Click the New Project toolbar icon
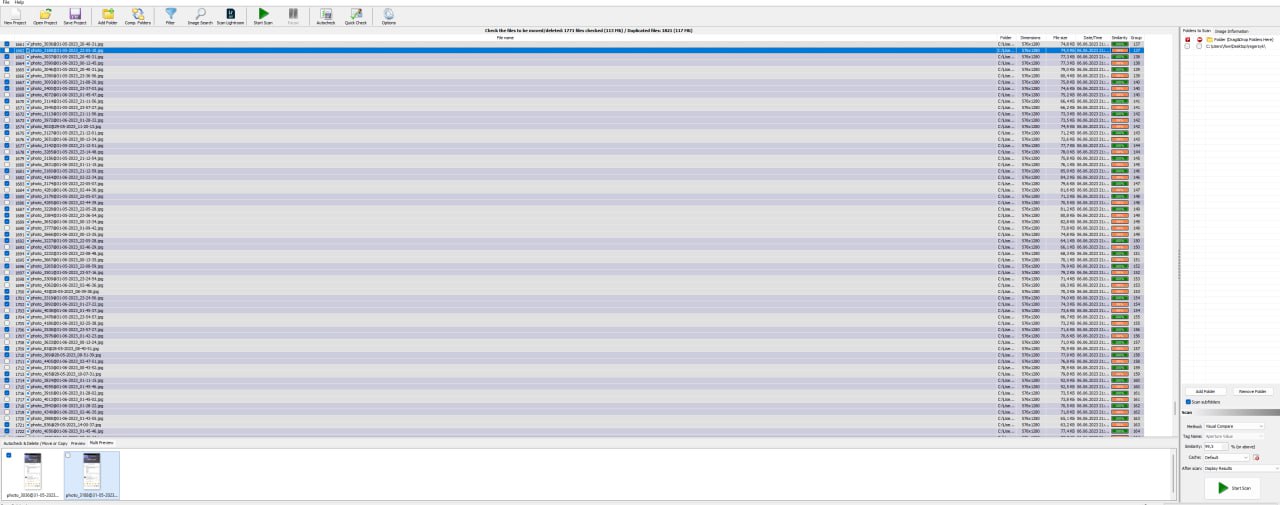Viewport: 1280px width, 505px height. (15, 15)
